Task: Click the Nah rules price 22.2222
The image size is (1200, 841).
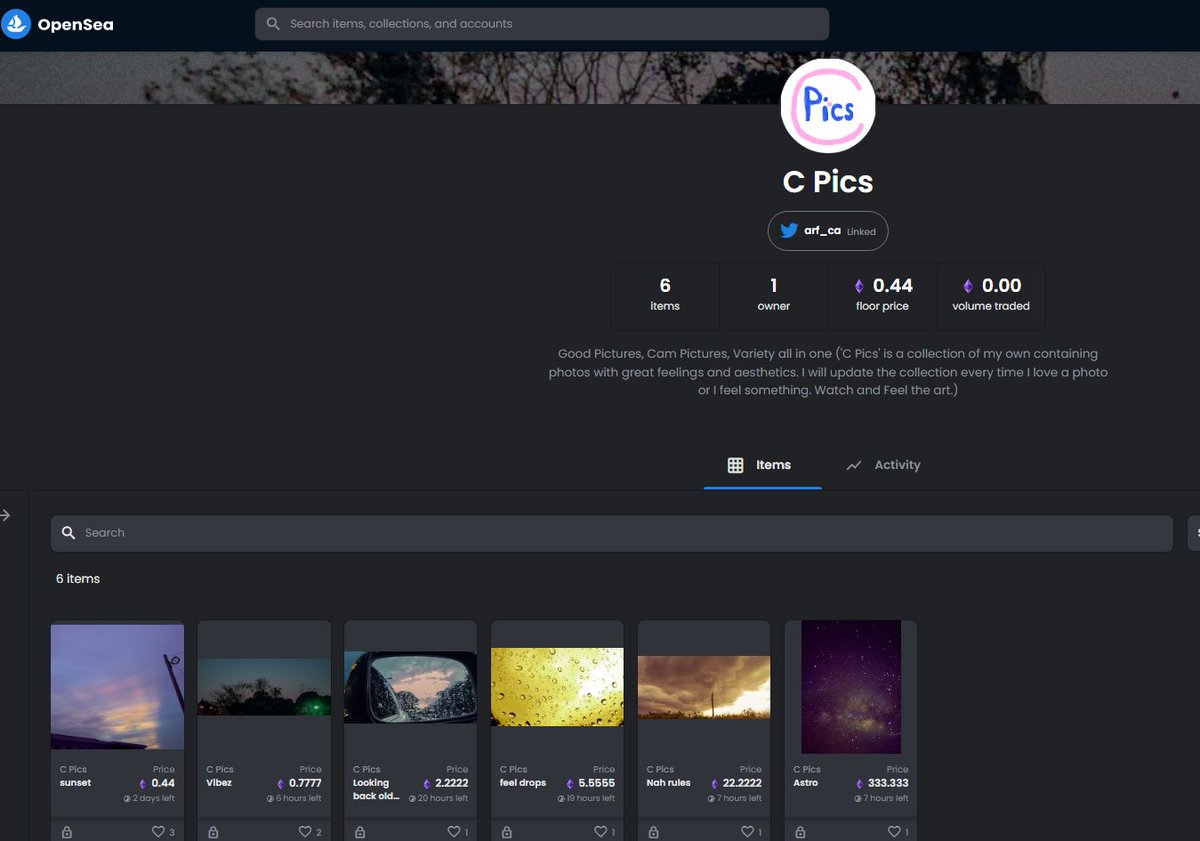Action: pyautogui.click(x=742, y=783)
